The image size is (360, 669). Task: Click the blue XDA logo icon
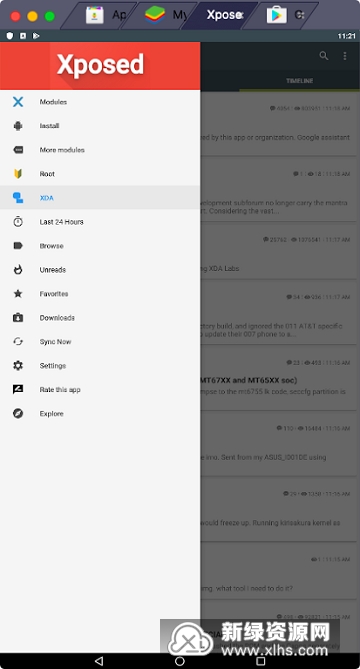(18, 198)
